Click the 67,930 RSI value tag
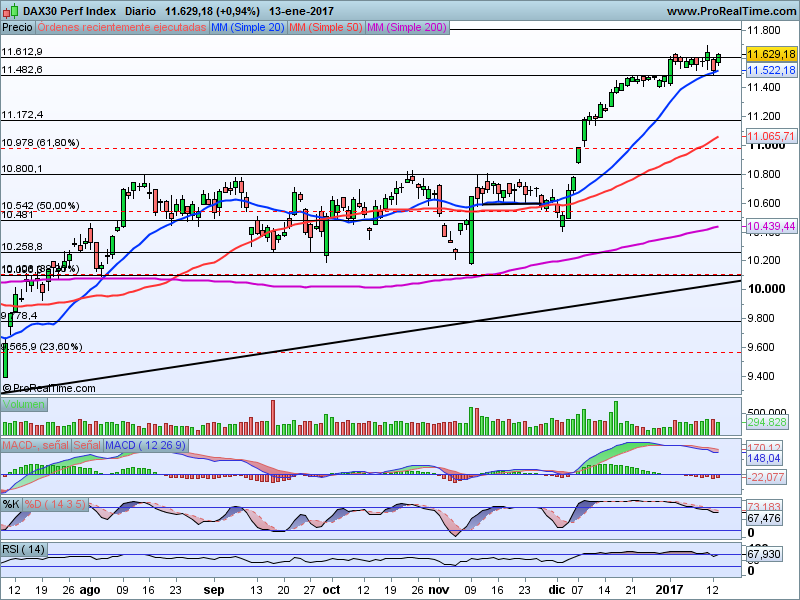 pyautogui.click(x=764, y=554)
